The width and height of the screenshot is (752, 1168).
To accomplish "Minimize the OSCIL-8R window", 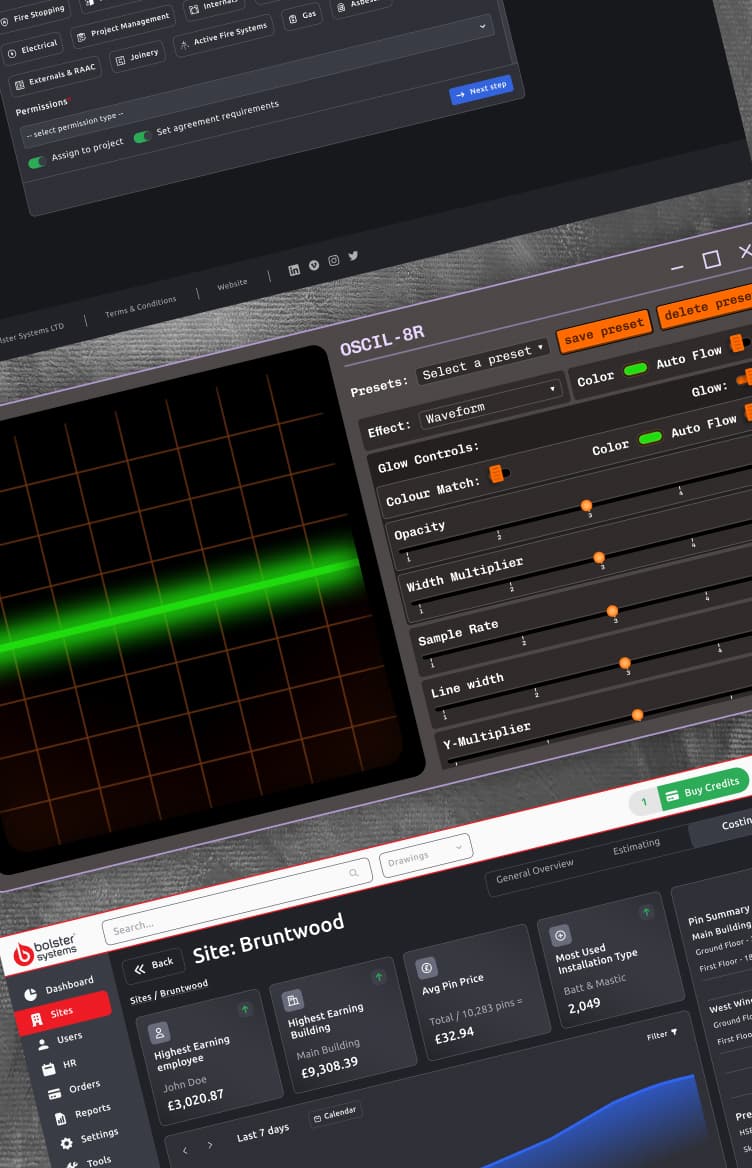I will click(x=677, y=267).
